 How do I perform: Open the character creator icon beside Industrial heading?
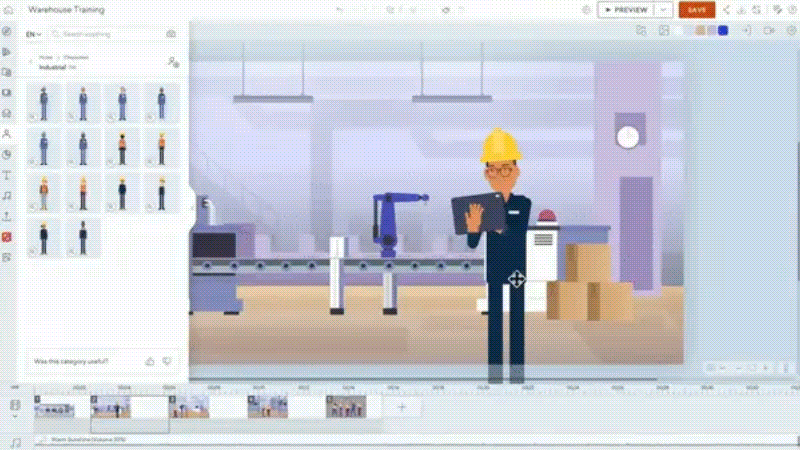tap(173, 62)
